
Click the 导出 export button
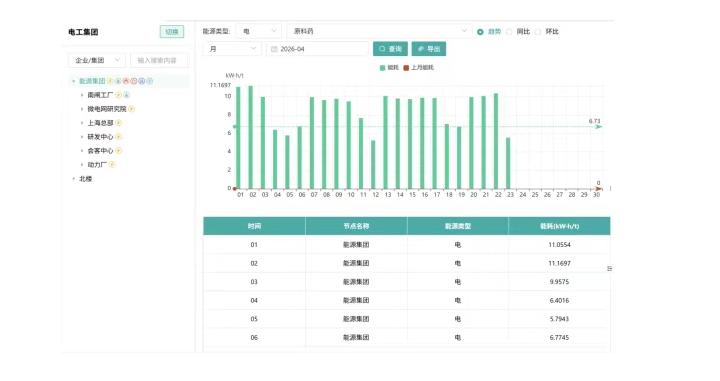[x=429, y=49]
